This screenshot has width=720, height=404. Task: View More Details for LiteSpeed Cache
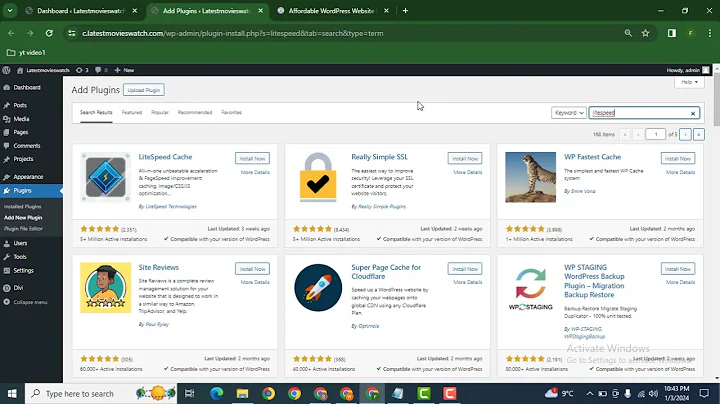point(255,172)
